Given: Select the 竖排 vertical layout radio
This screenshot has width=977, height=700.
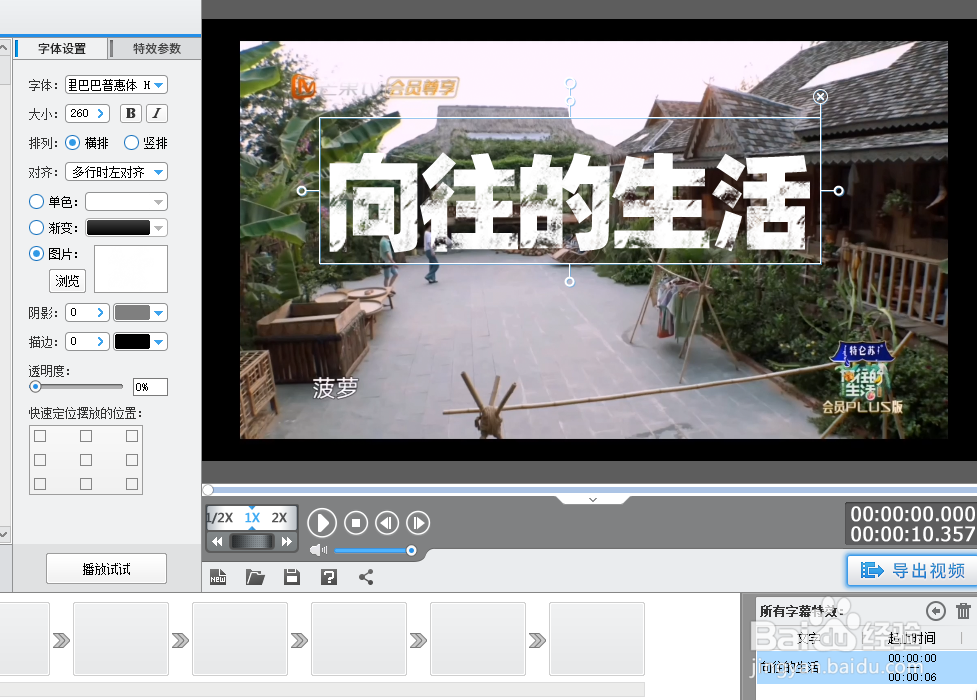Looking at the screenshot, I should point(131,143).
